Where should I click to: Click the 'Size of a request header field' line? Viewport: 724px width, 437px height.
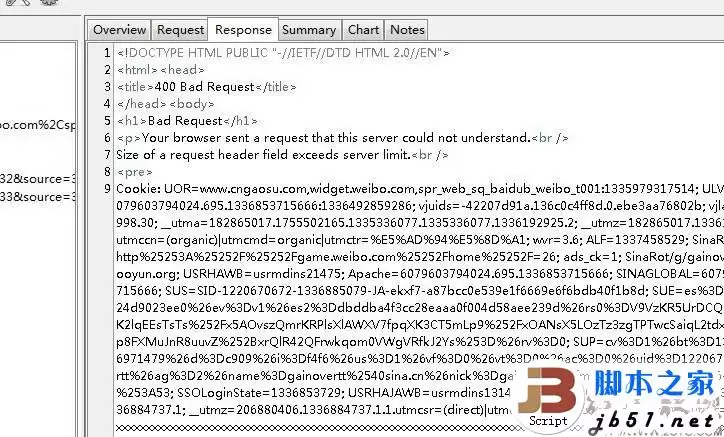point(282,155)
